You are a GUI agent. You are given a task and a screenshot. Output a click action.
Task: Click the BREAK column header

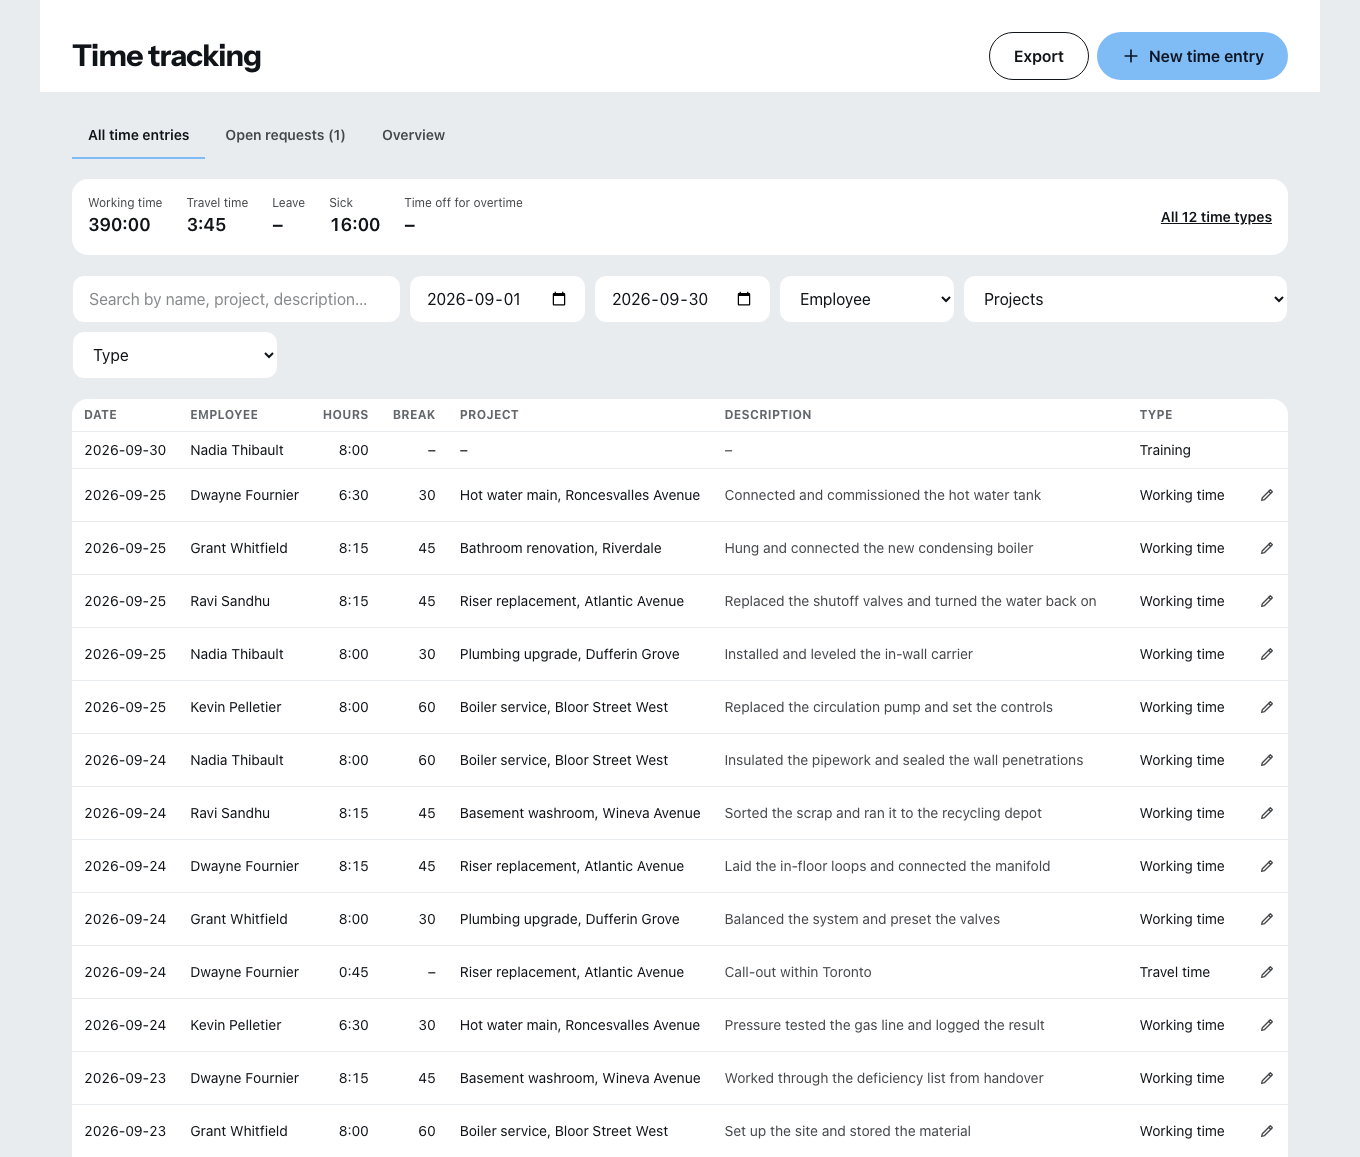pos(414,415)
